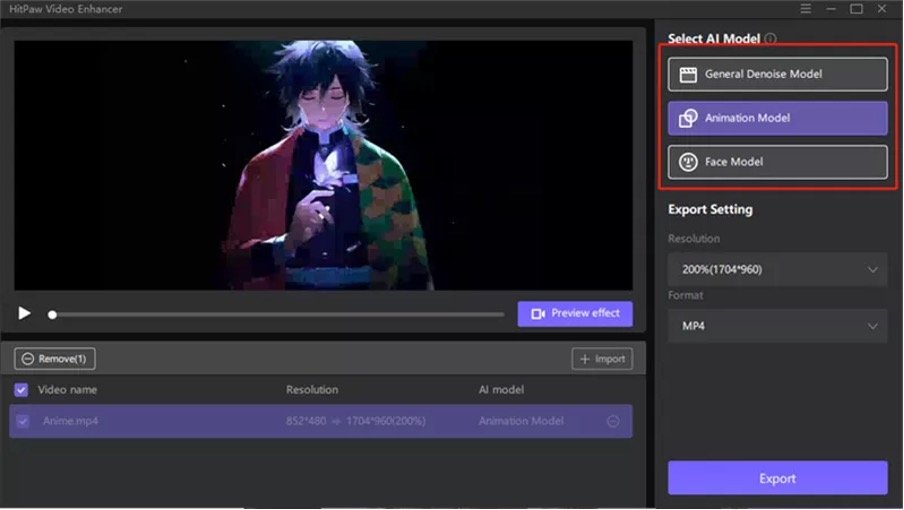This screenshot has height=510, width=904.
Task: Choose the Face Model option
Action: coord(777,162)
